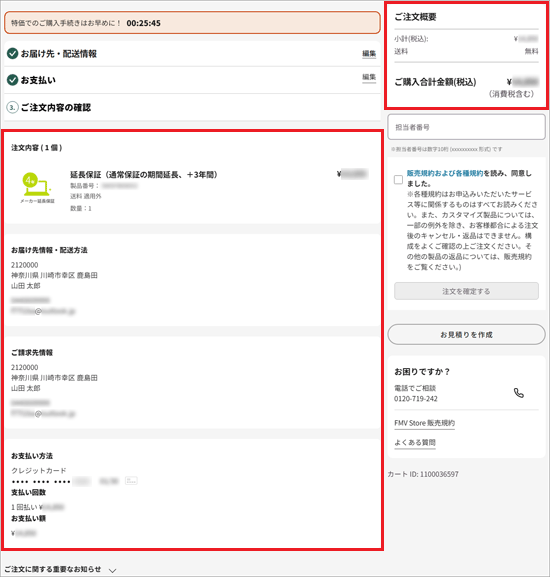The width and height of the screenshot is (550, 577).
Task: Edit the お届け先・配送情報 section
Action: 369,54
